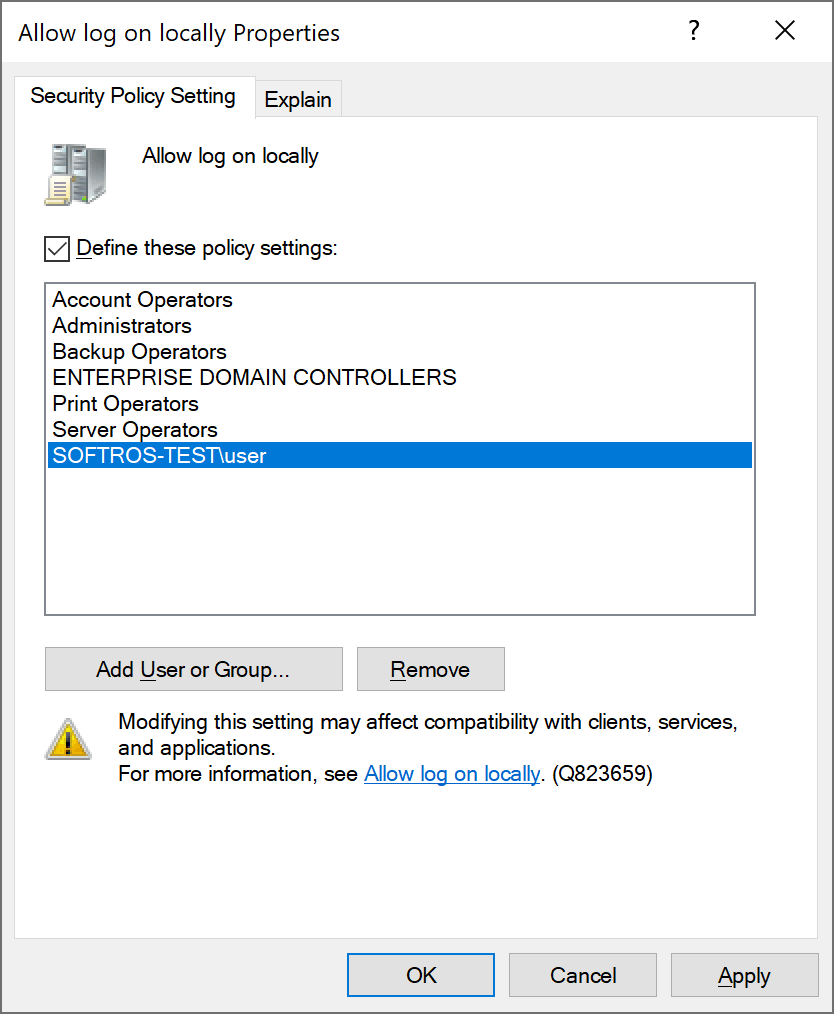
Task: Remove the selected user entry
Action: pyautogui.click(x=431, y=669)
